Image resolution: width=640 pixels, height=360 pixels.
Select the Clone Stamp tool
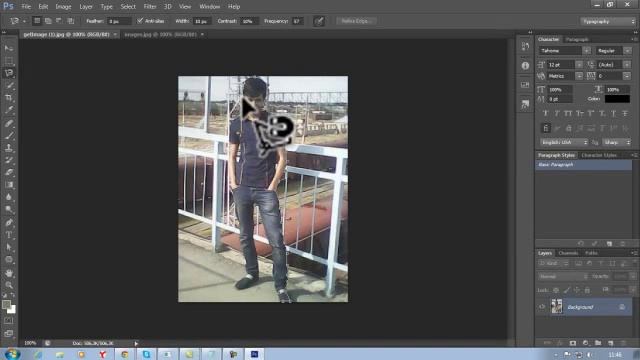[x=9, y=148]
